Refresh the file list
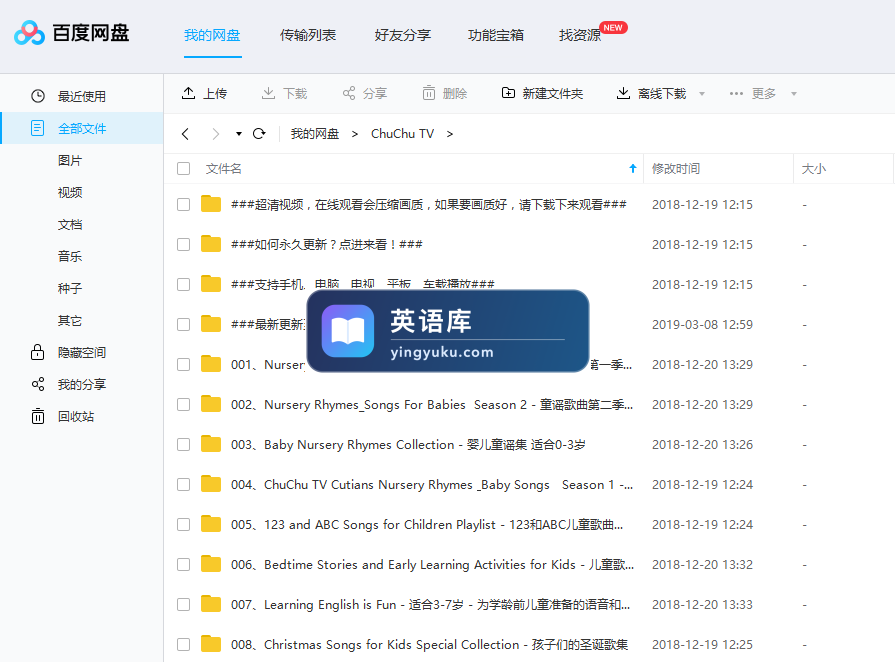Screen dimensions: 895x662 click(259, 134)
